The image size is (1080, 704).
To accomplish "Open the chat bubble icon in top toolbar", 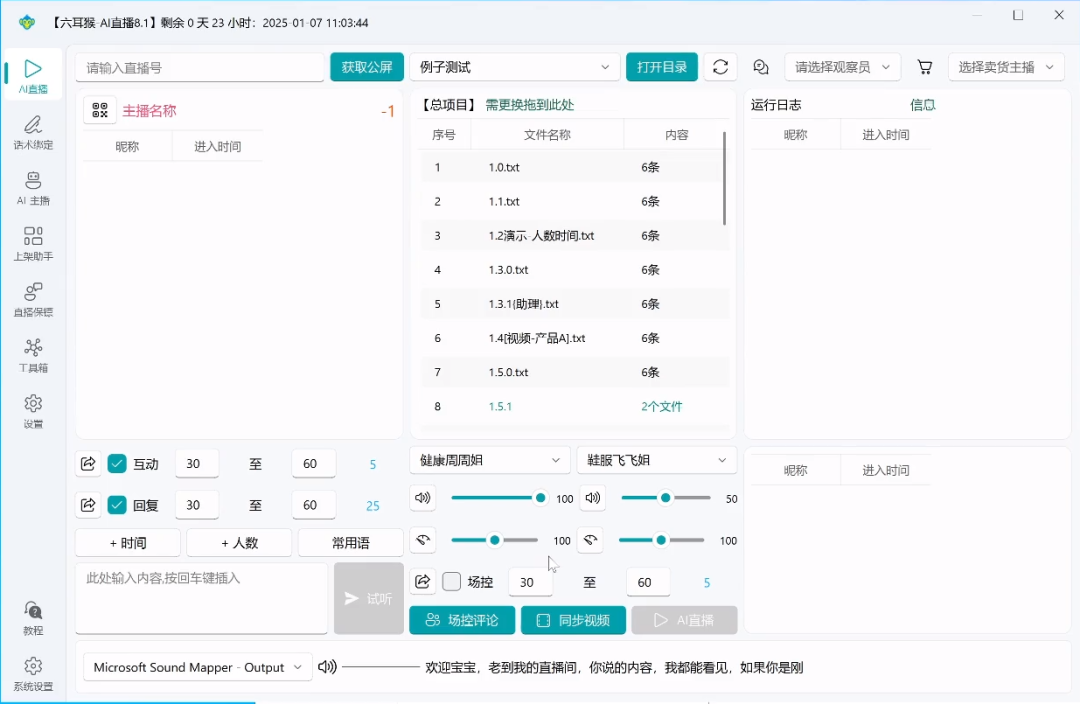I will (761, 67).
